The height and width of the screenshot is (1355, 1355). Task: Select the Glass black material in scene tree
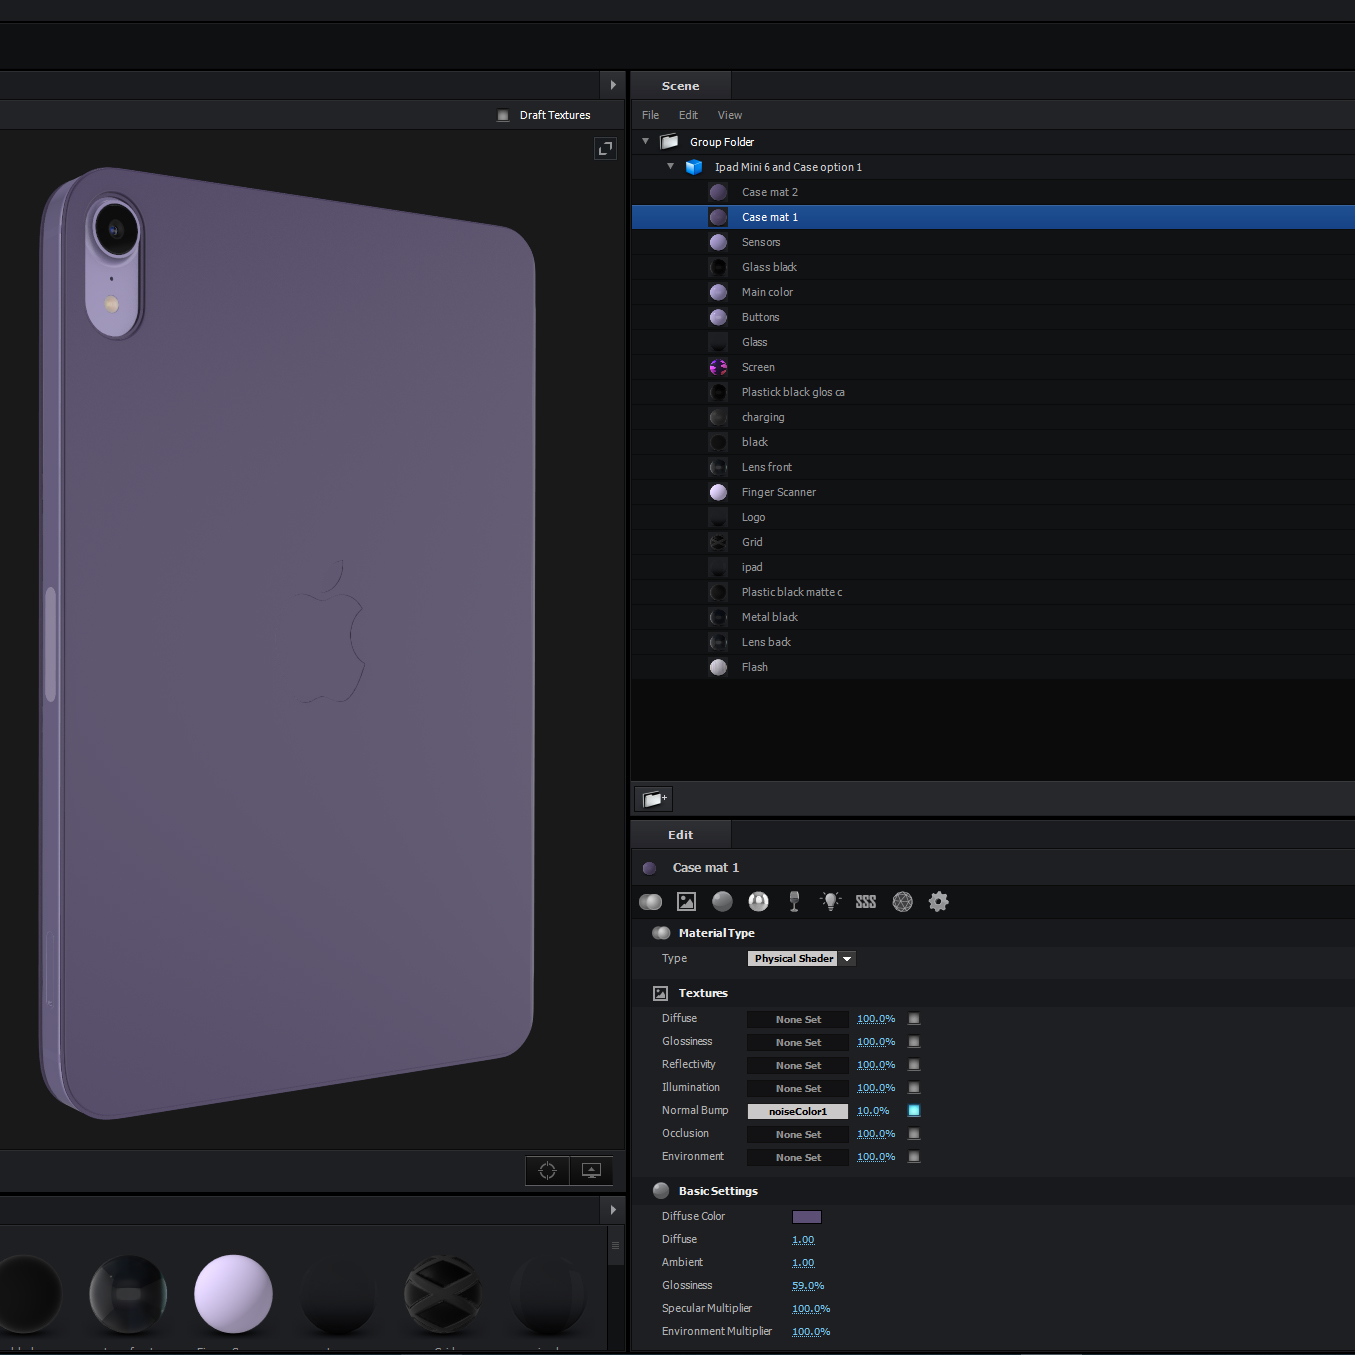[993, 267]
